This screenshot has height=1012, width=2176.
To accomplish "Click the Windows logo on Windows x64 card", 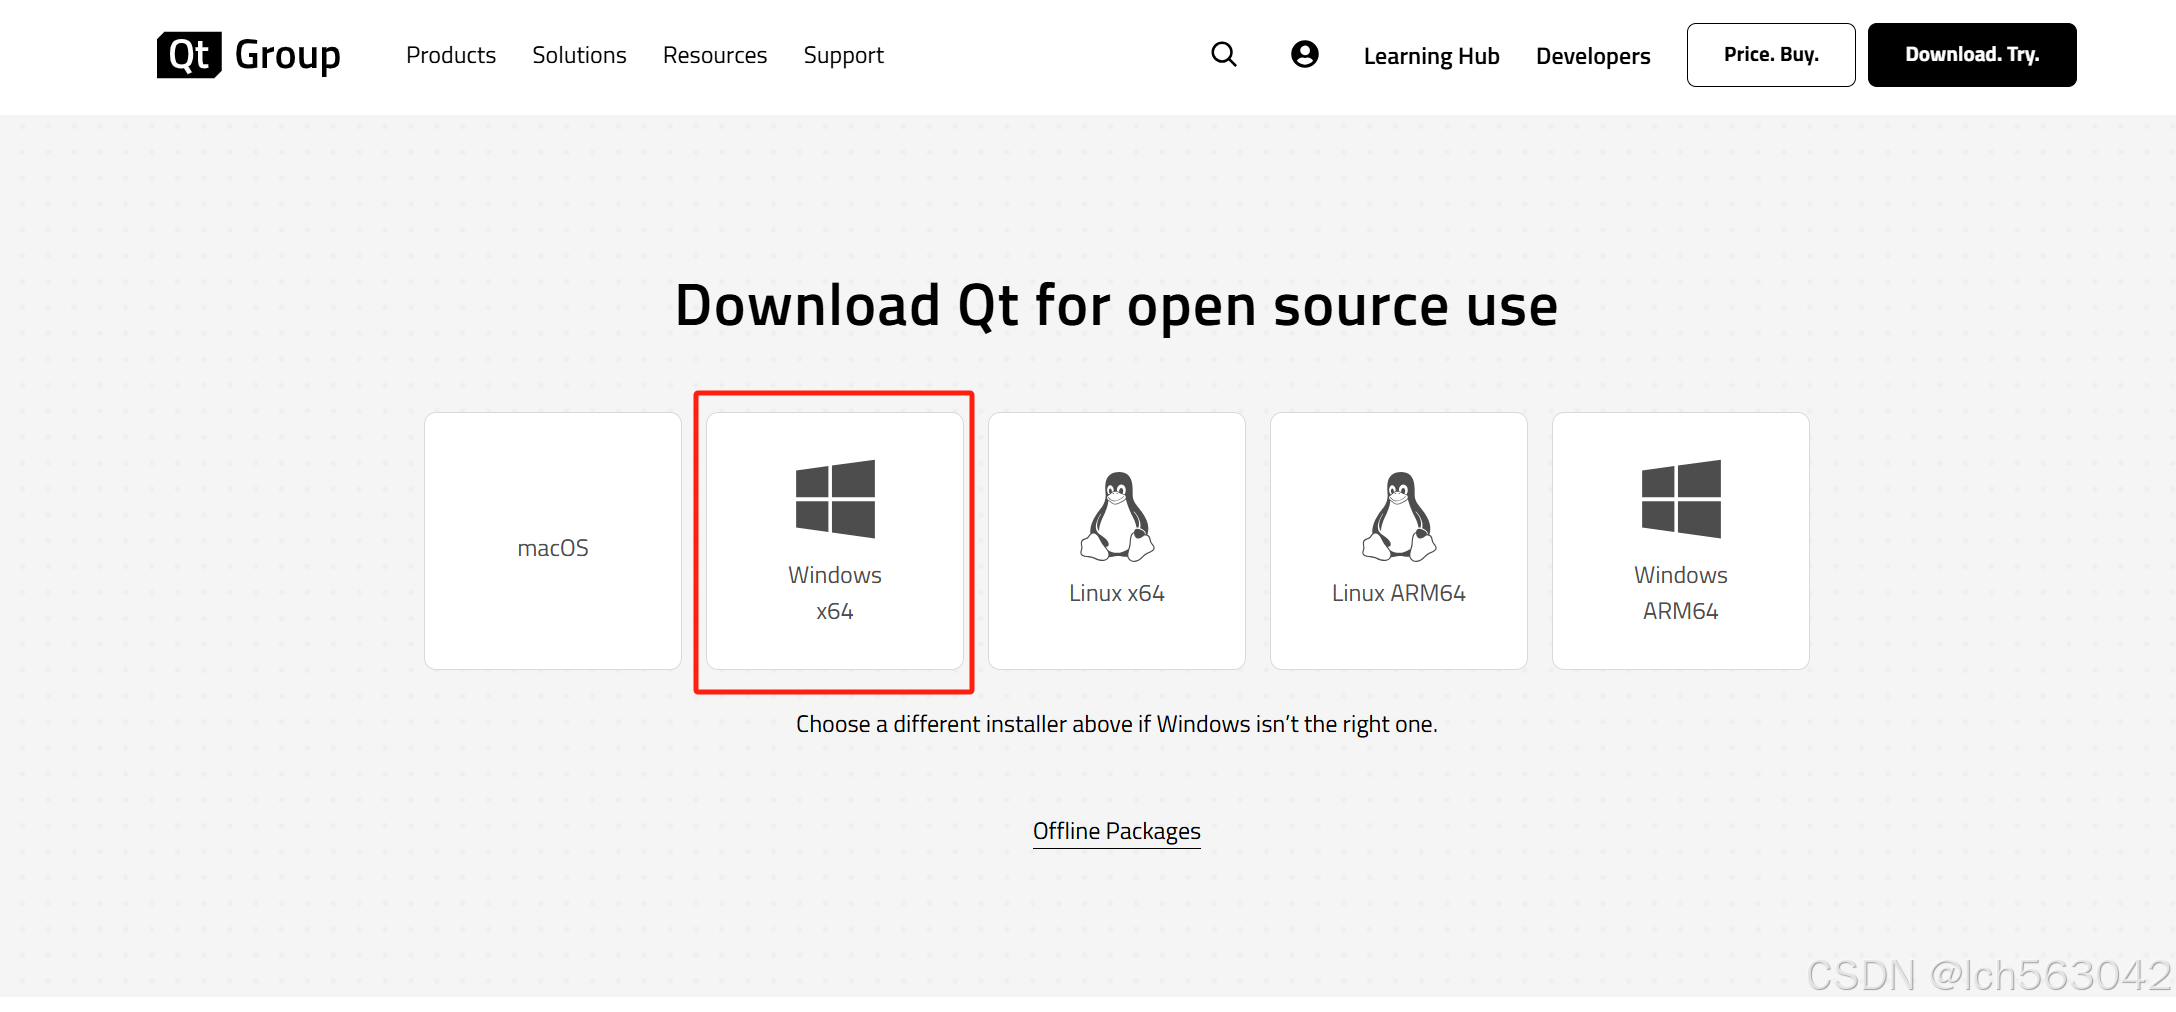I will coord(835,499).
